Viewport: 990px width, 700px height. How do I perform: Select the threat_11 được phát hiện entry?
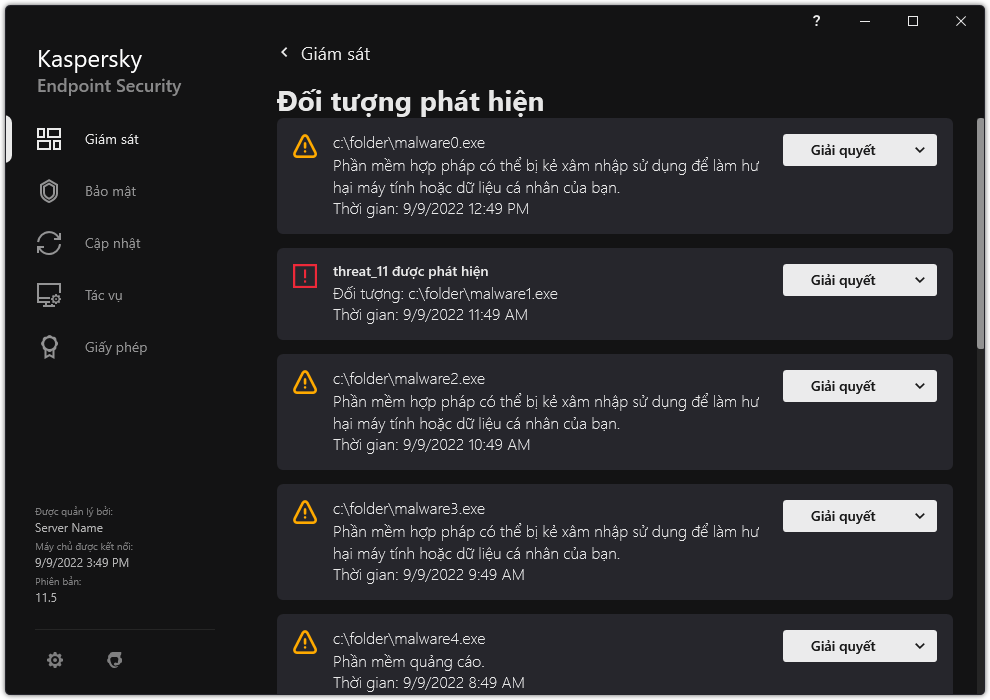(410, 272)
